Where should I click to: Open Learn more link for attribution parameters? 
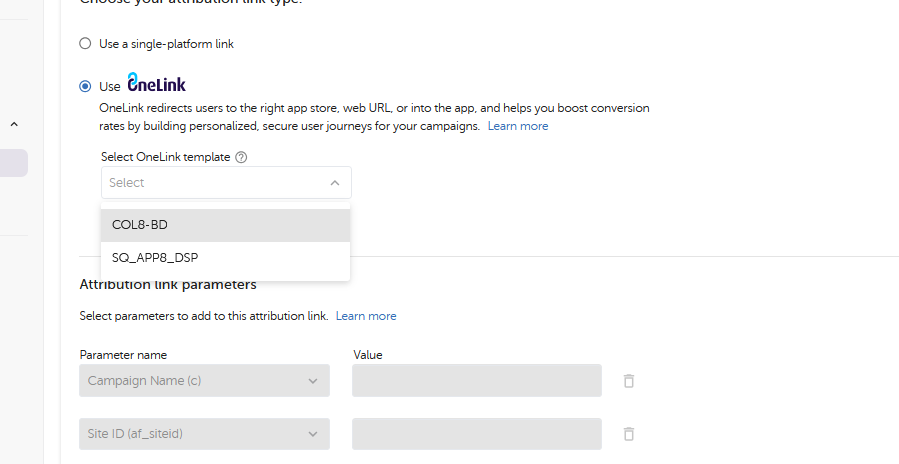[366, 316]
